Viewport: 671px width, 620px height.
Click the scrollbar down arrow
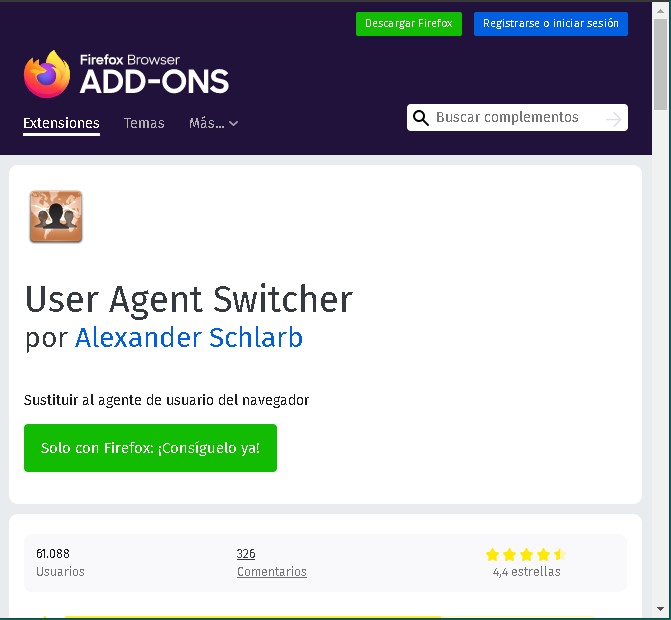661,609
